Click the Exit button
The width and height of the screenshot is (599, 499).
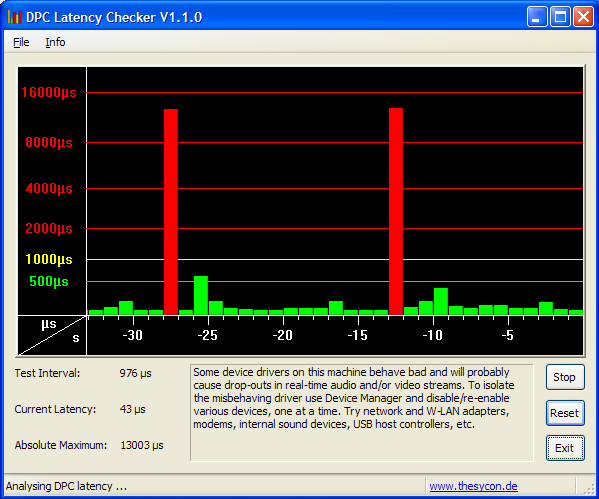pos(565,448)
